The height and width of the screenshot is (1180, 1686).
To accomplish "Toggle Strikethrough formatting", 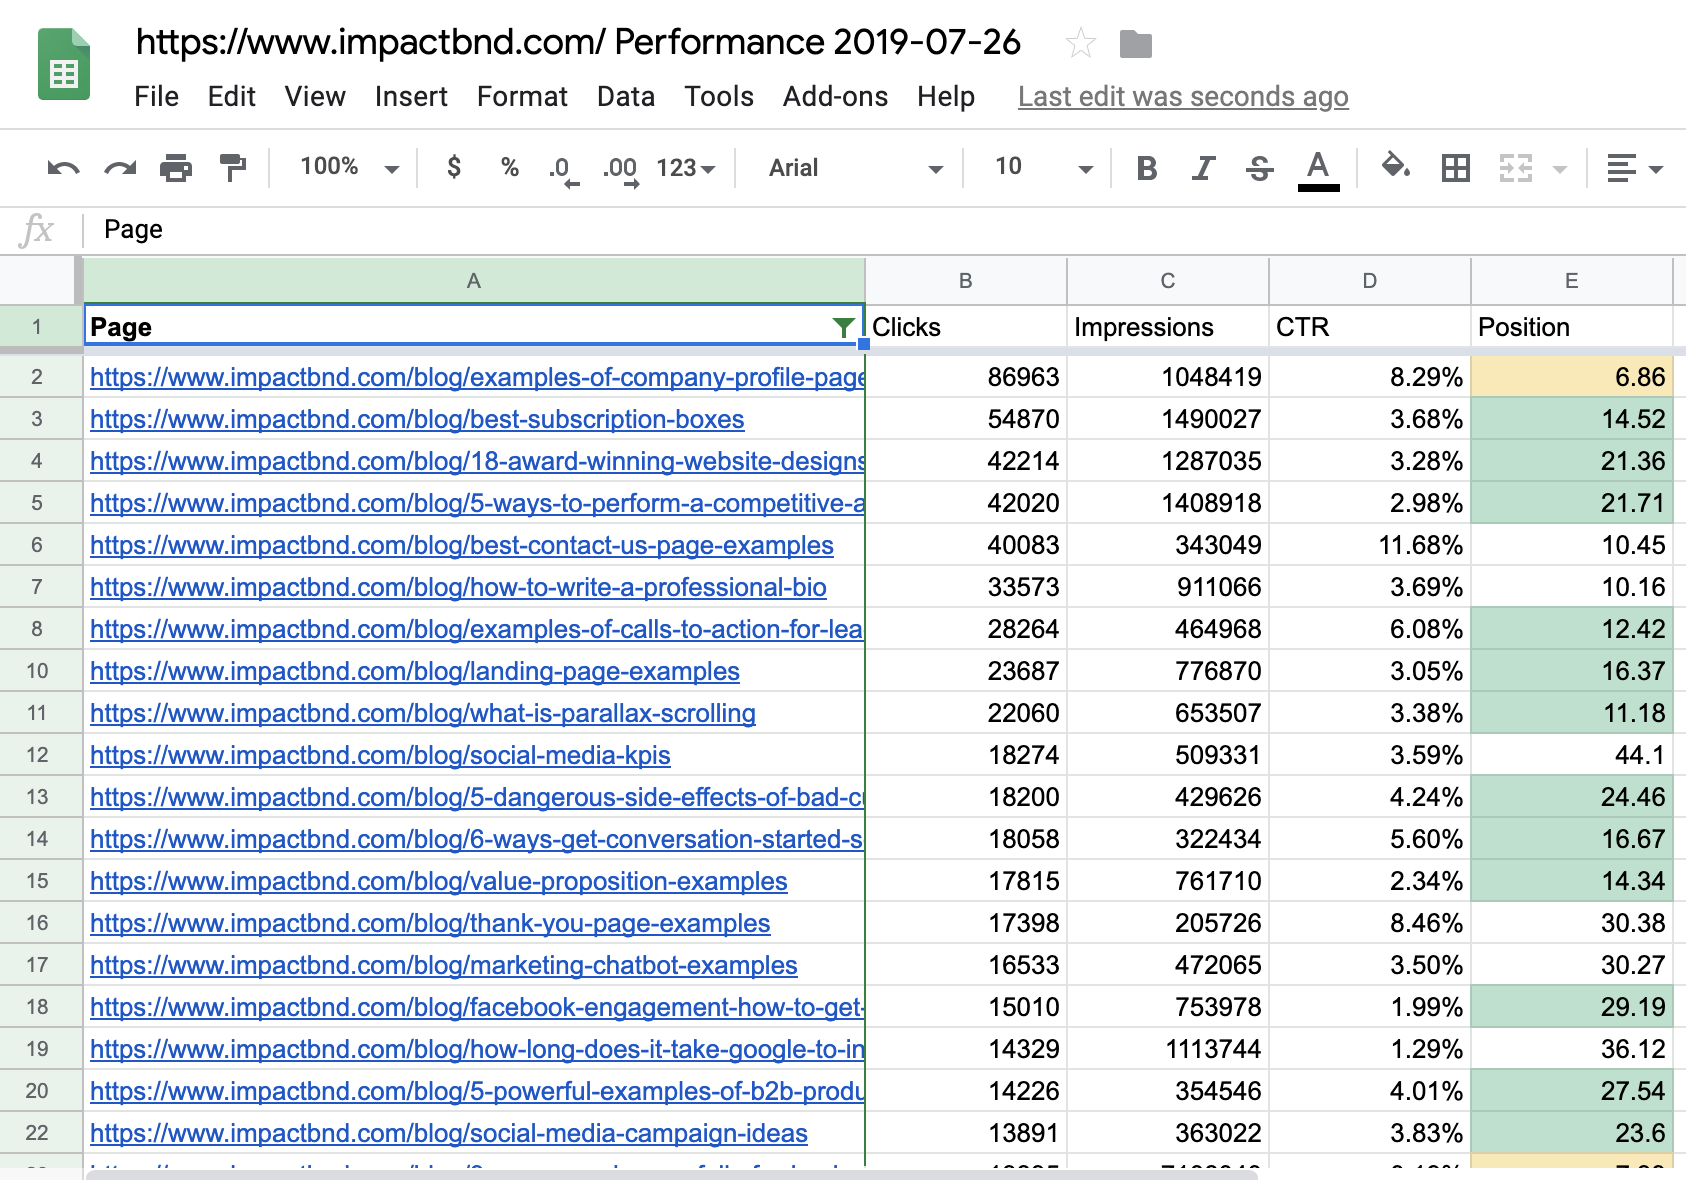I will click(1260, 168).
